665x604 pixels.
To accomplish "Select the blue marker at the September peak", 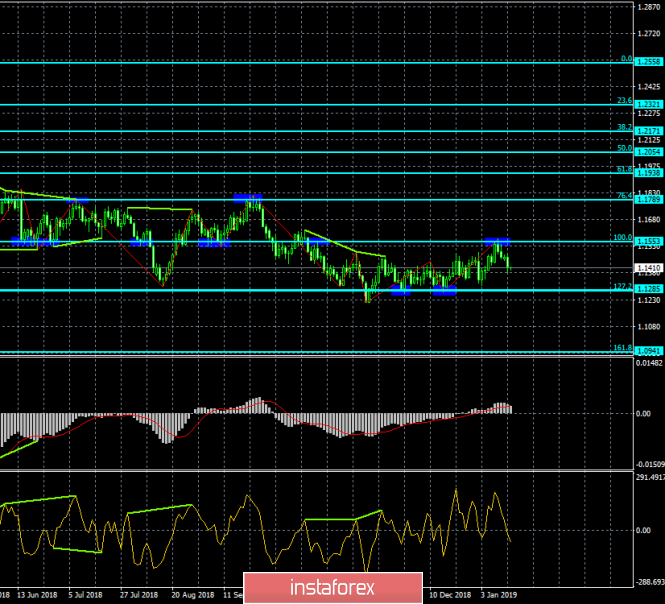I will 248,198.
